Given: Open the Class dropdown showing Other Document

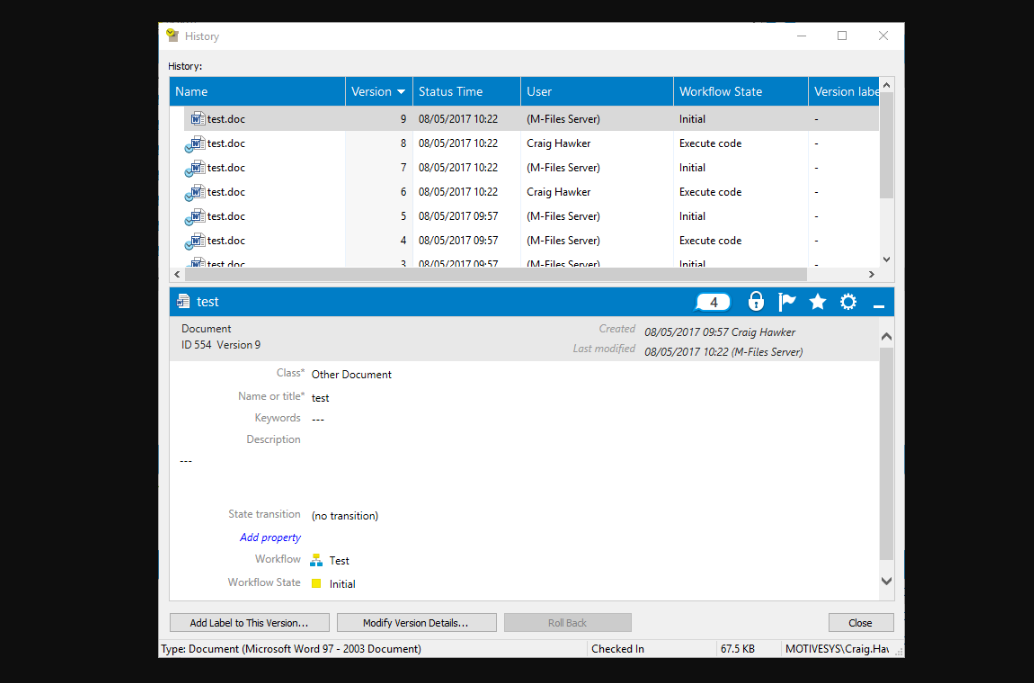Looking at the screenshot, I should click(x=350, y=372).
